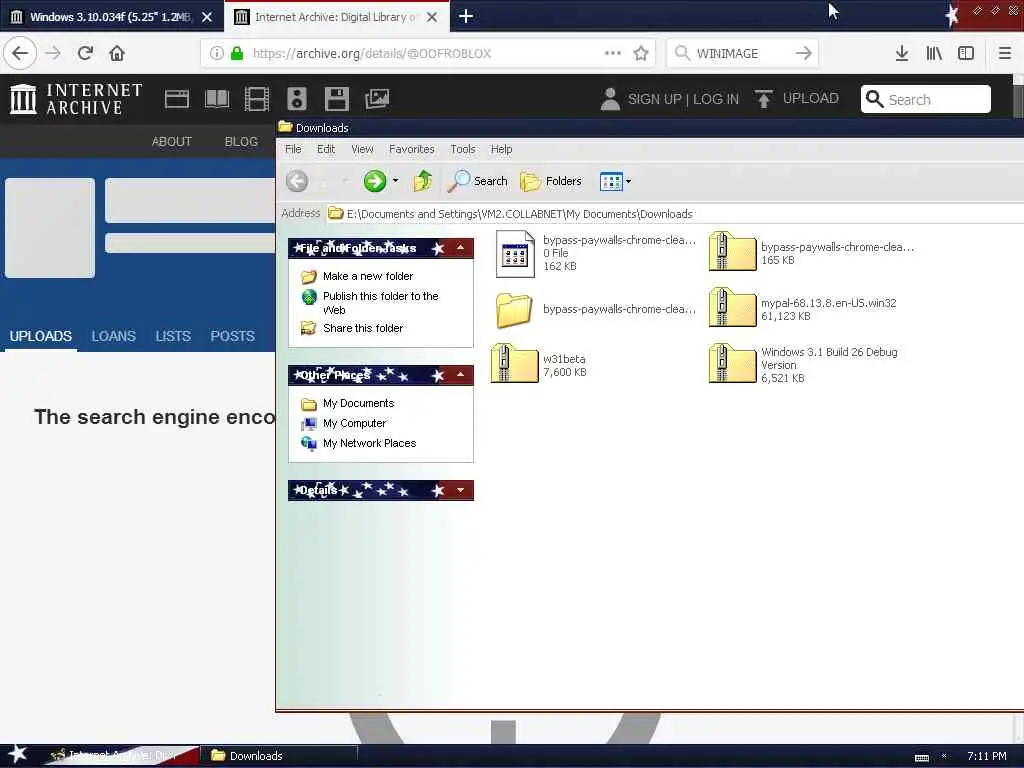Click the Internet Archive Search box
The image size is (1024, 768).
pos(926,99)
